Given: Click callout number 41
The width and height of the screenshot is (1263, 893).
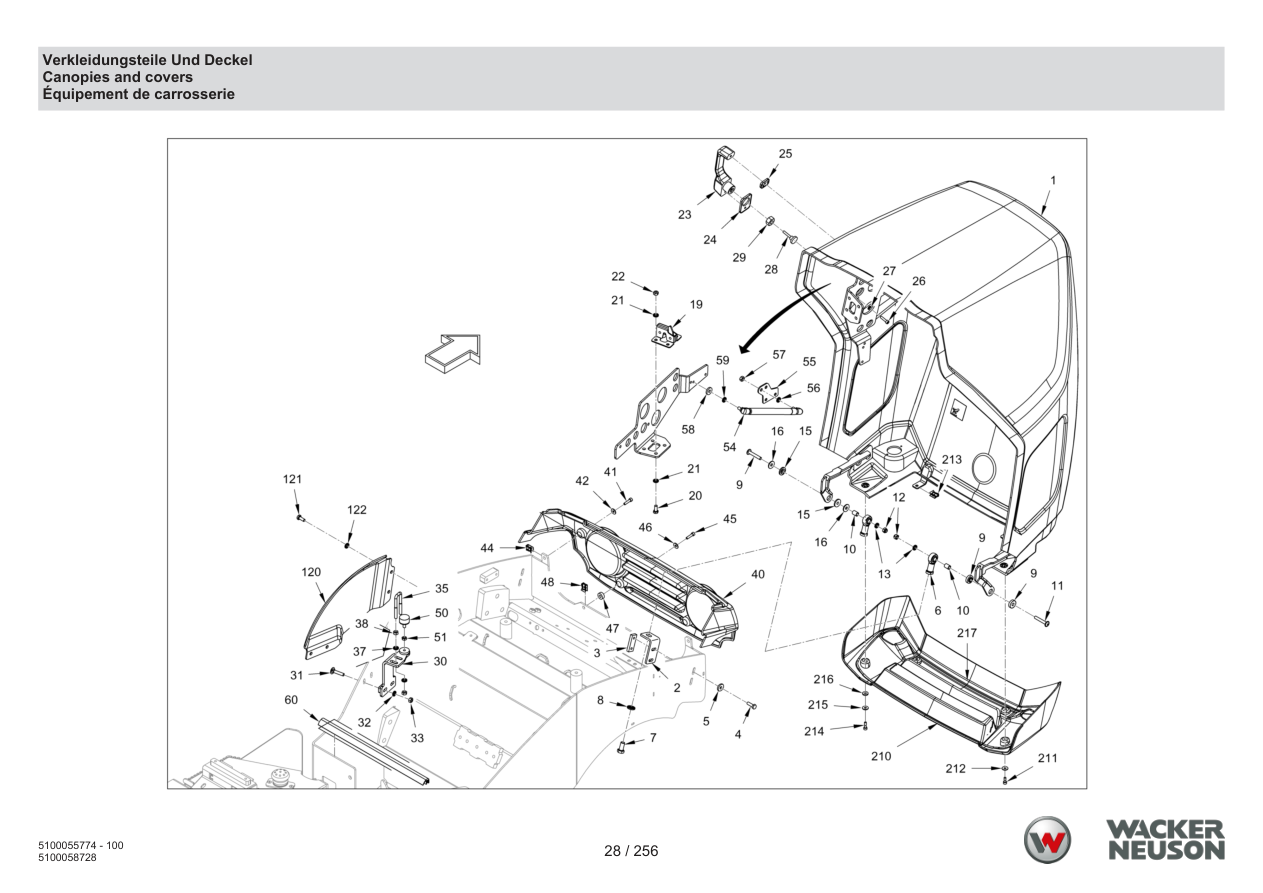Looking at the screenshot, I should tap(610, 471).
